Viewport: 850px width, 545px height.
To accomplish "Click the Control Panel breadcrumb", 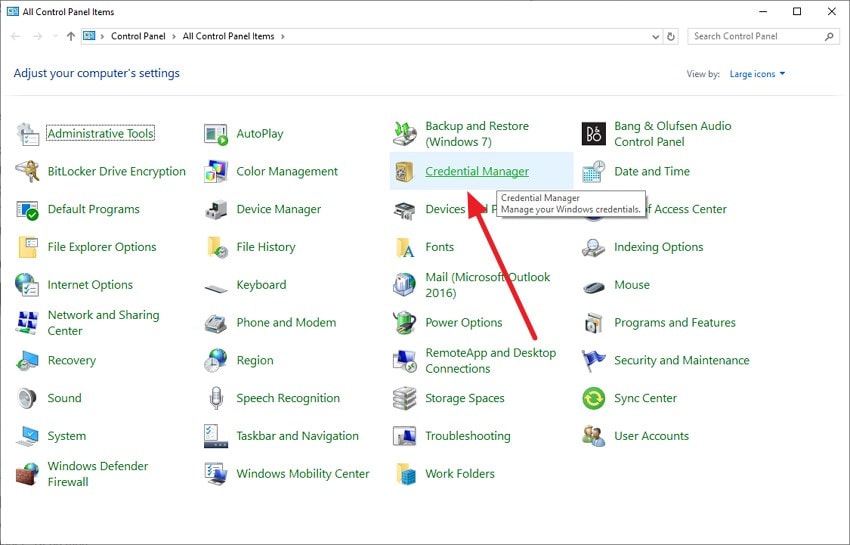I will coord(138,36).
